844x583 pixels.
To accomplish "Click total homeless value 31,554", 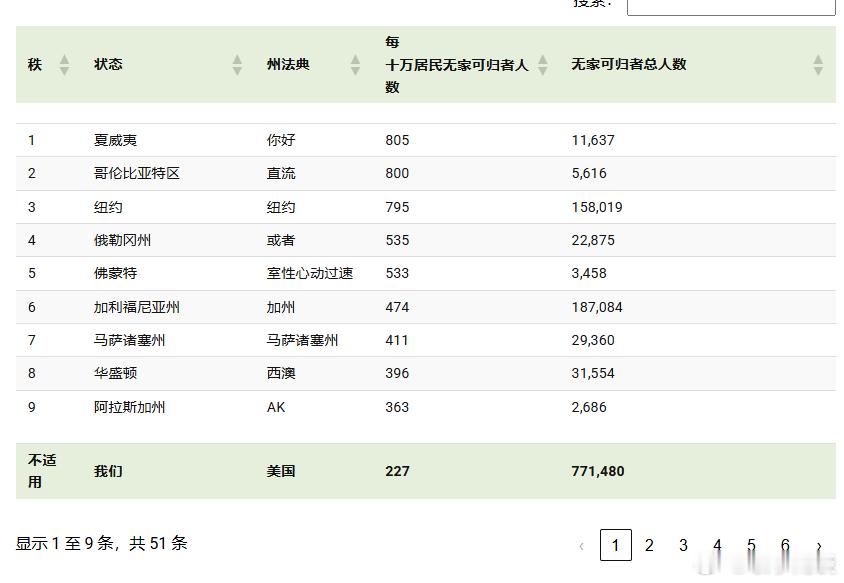I will click(x=593, y=373).
